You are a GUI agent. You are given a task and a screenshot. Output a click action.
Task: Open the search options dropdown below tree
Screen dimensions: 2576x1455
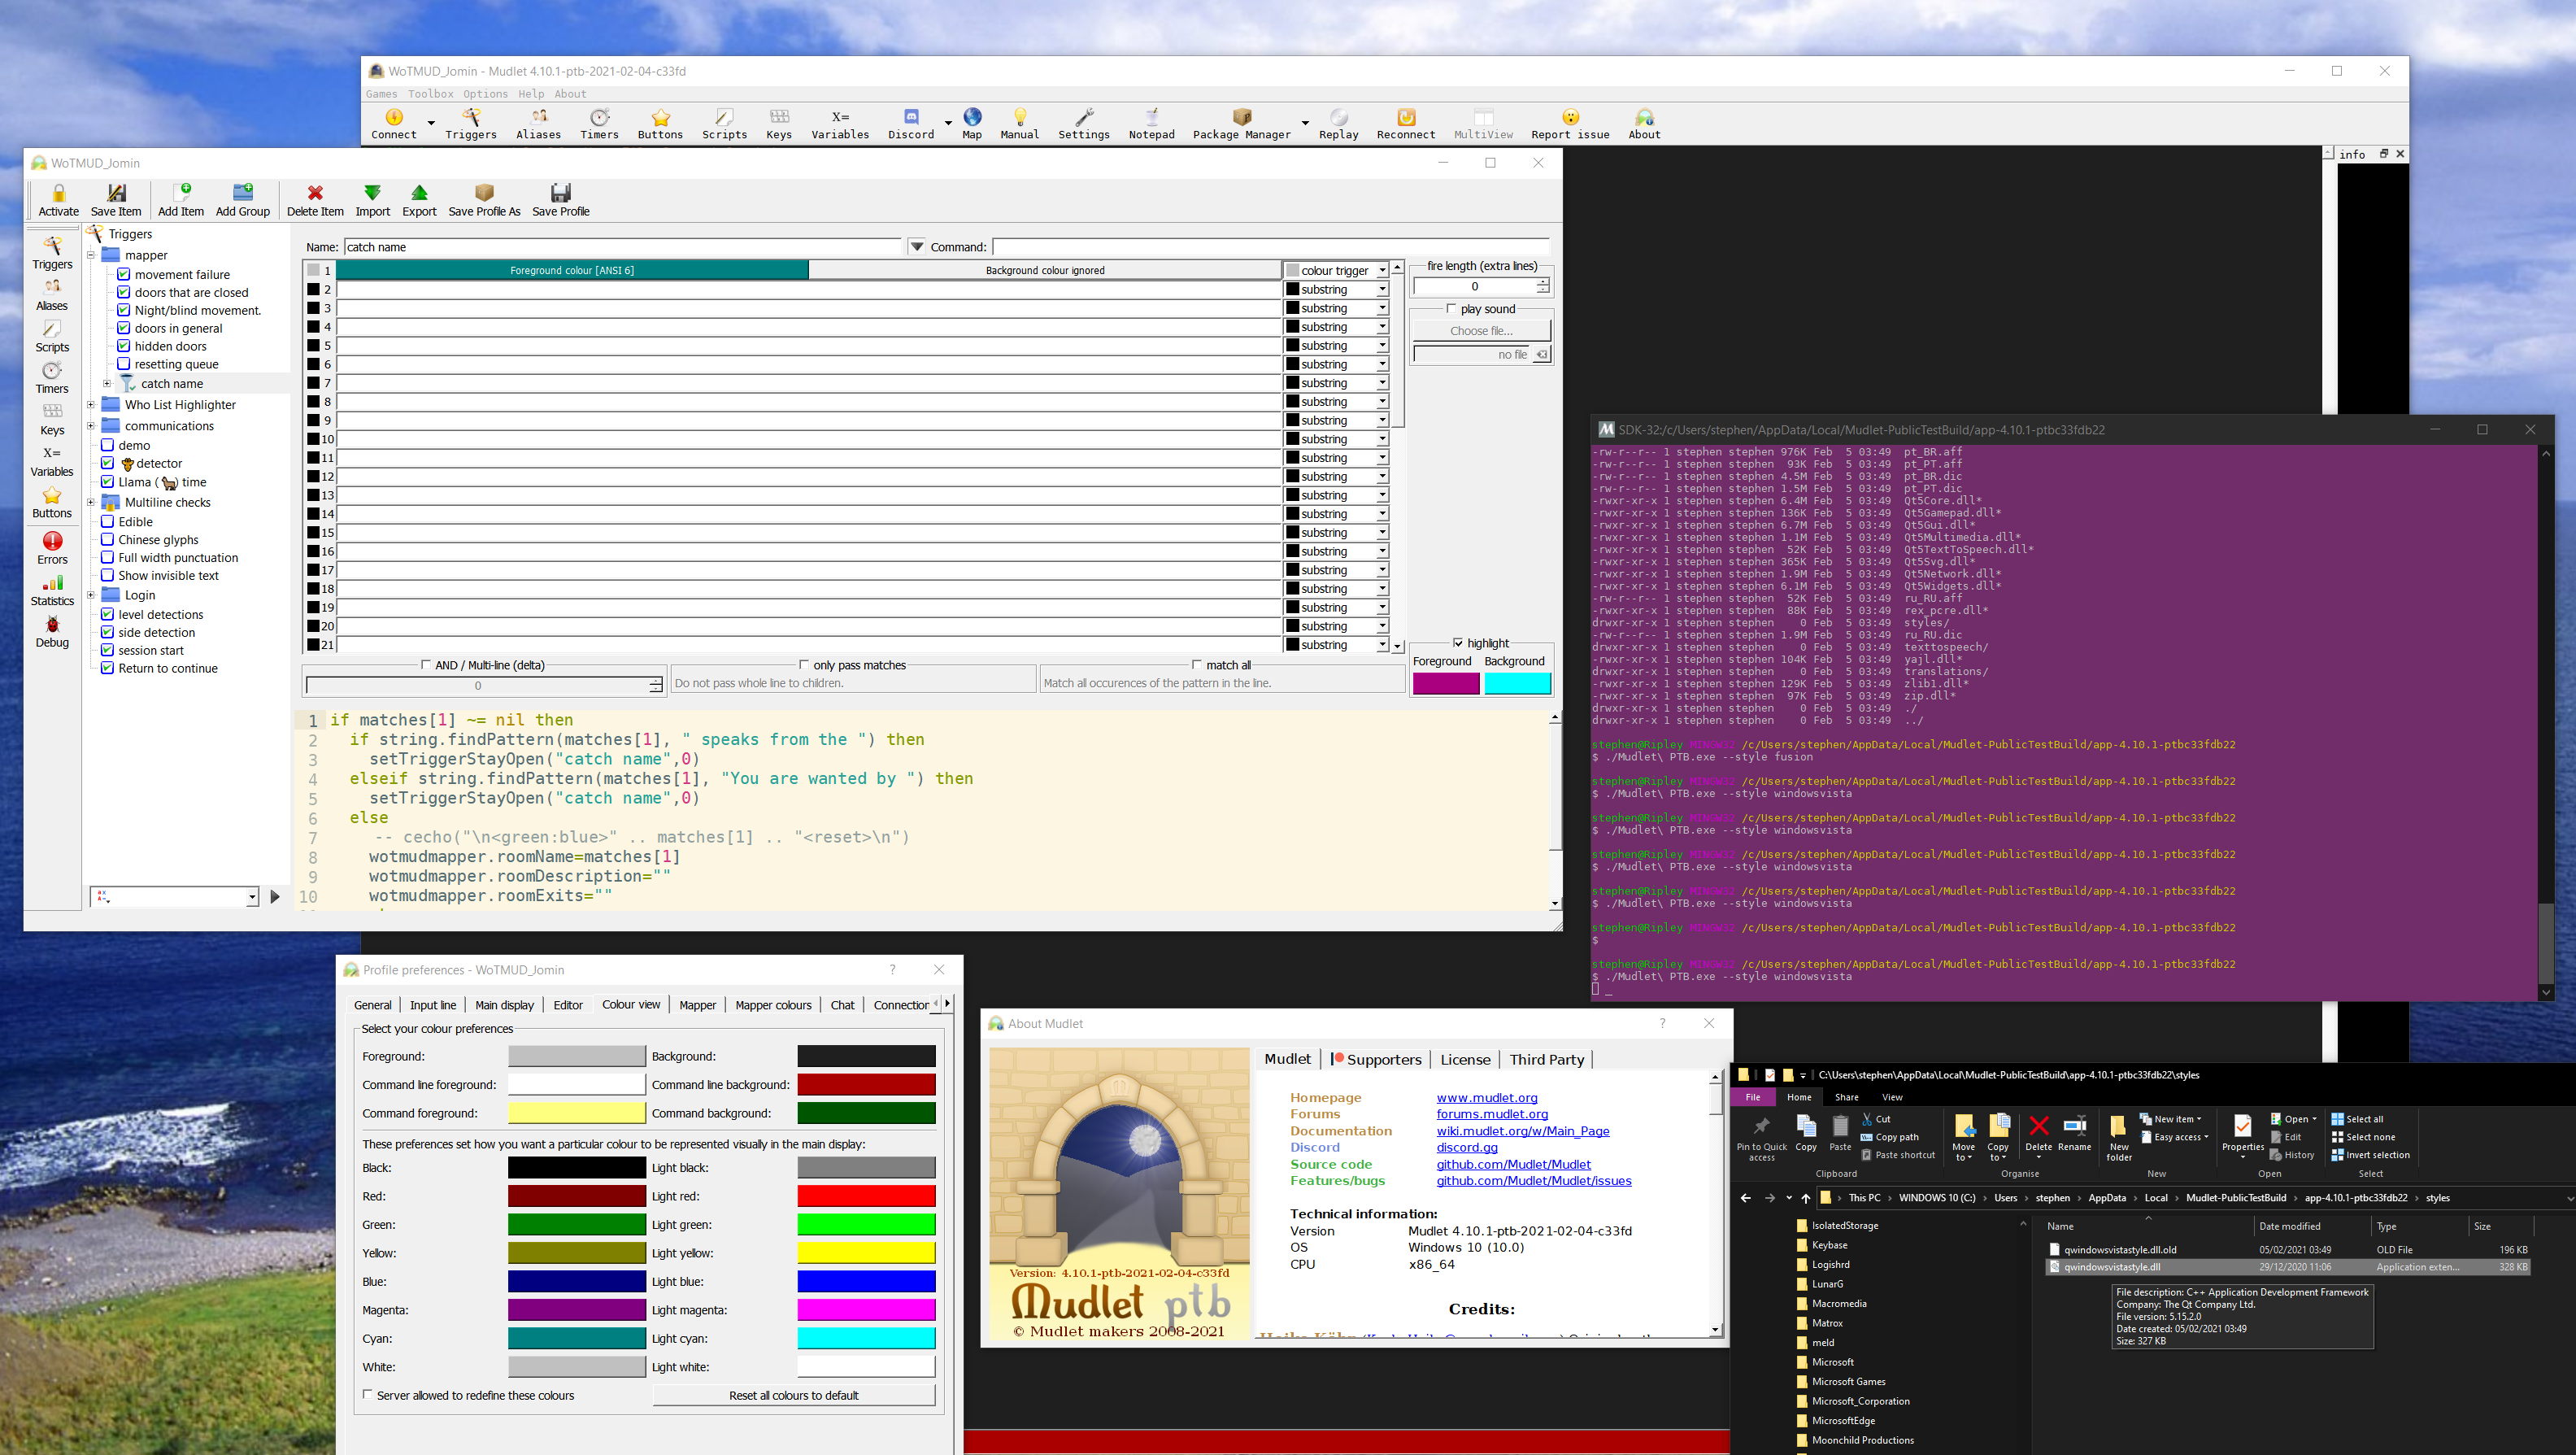tap(251, 897)
